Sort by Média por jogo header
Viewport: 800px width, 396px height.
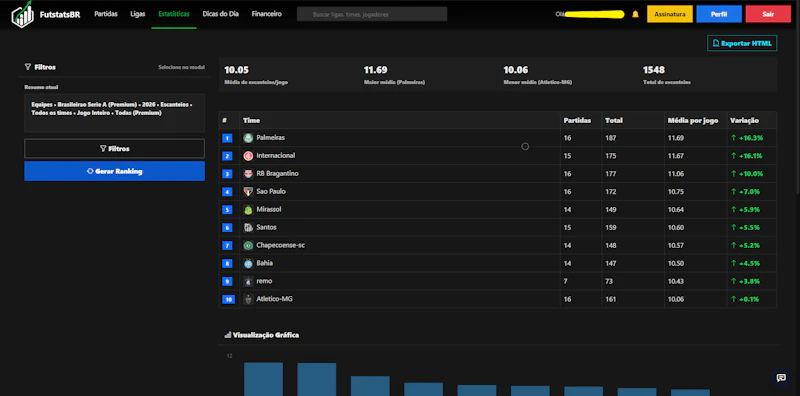click(693, 120)
